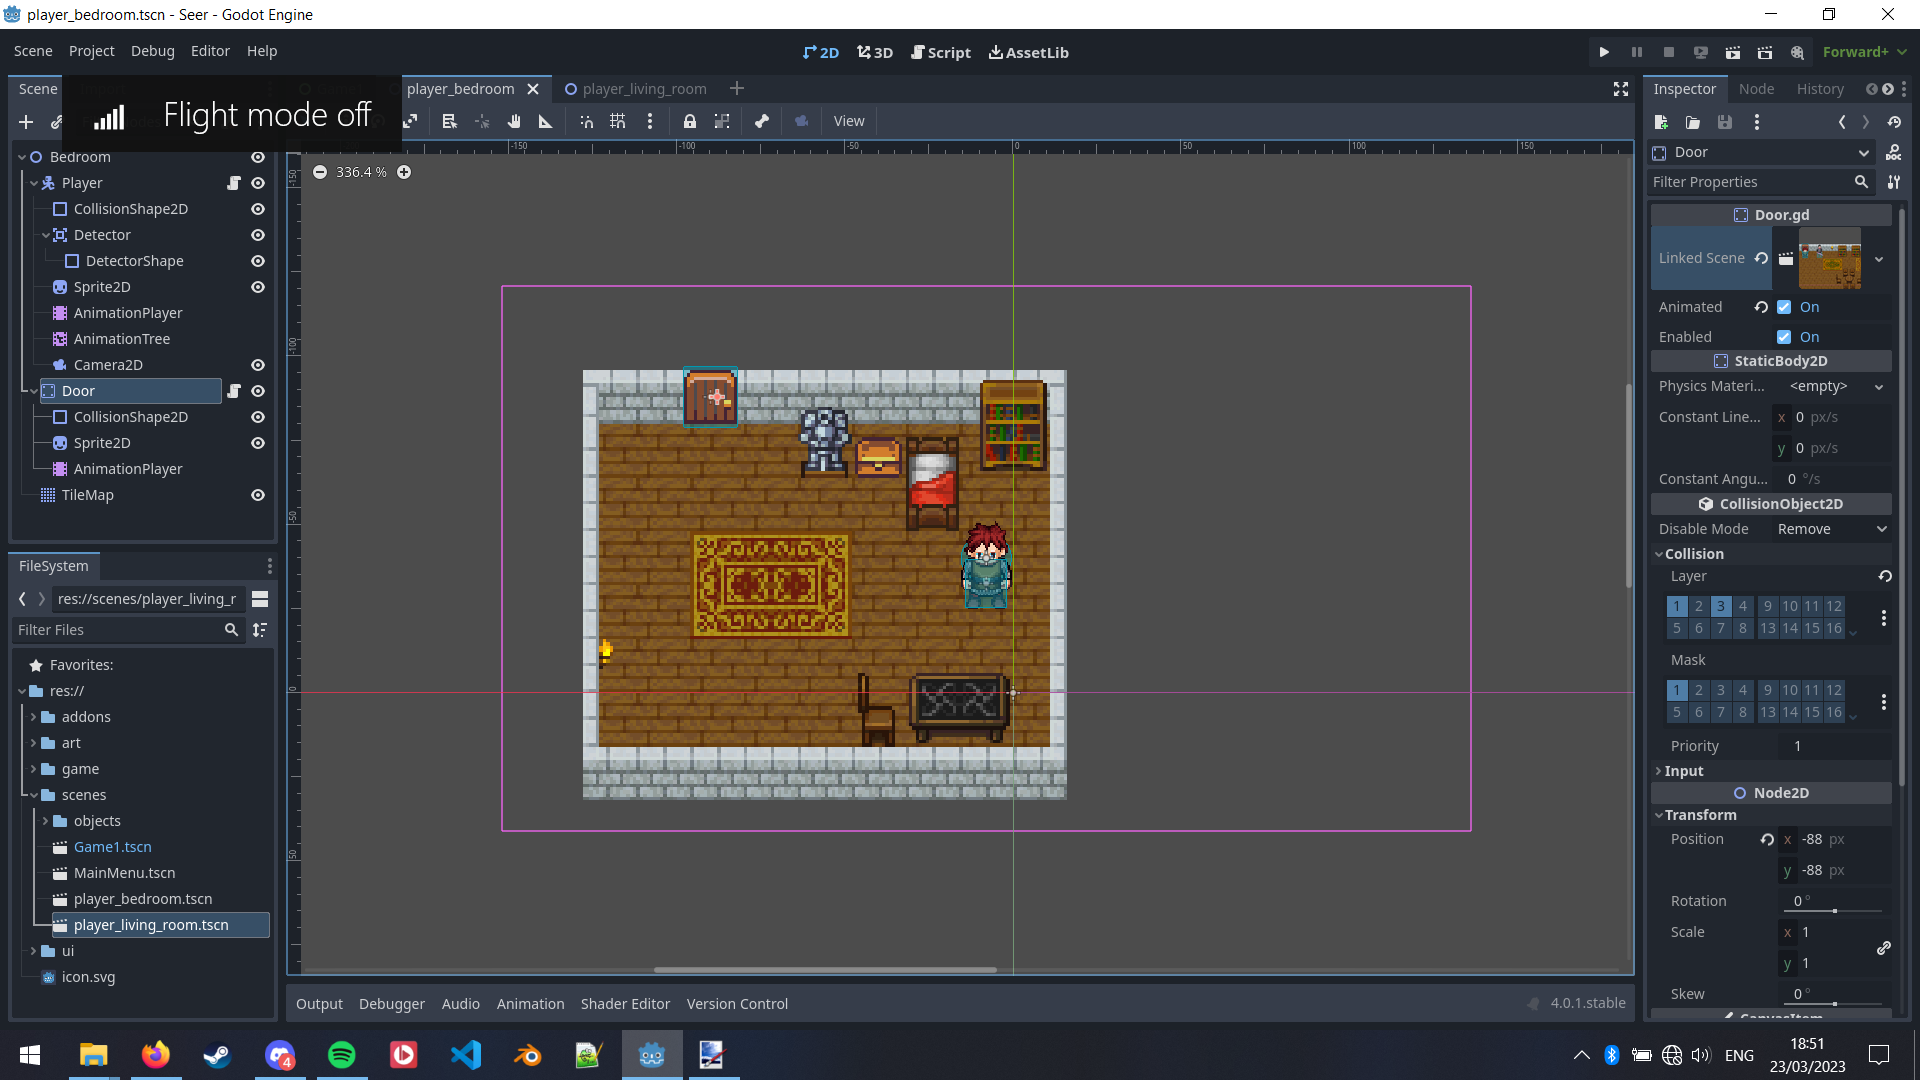Viewport: 1920px width, 1080px height.
Task: Create a new resource in the Inspector
Action: [1662, 122]
